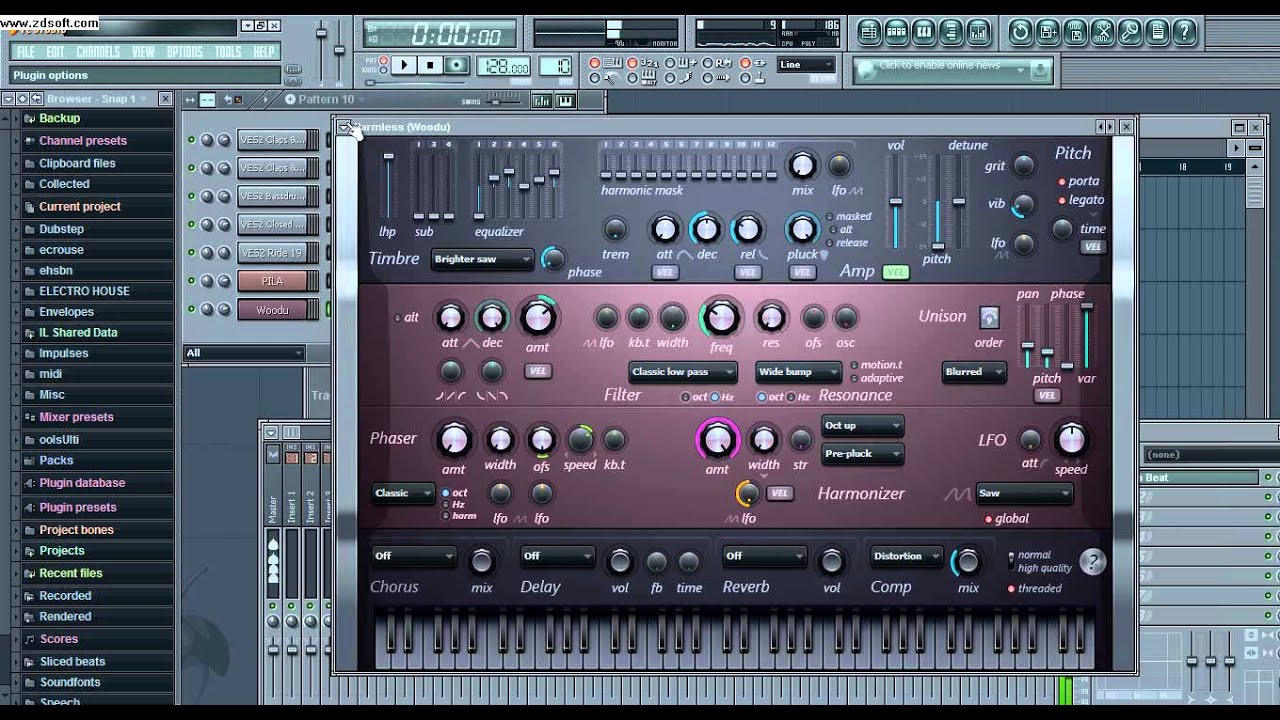Select the Woodu channel button
The width and height of the screenshot is (1280, 720).
272,310
